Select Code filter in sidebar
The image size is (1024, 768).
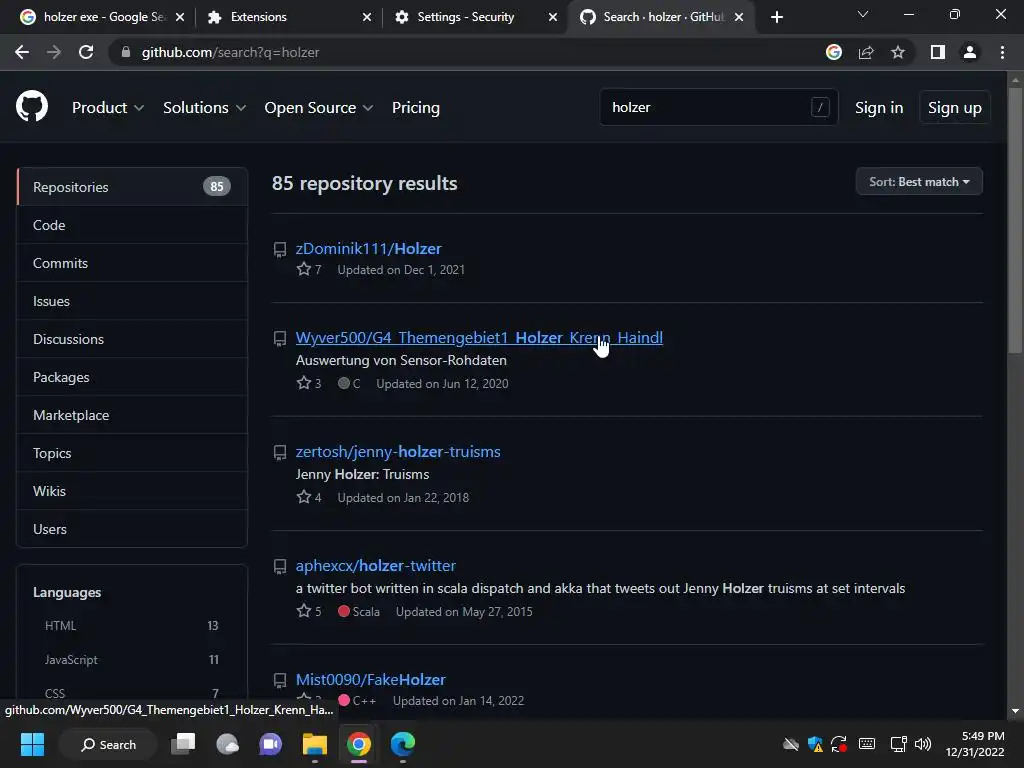[132, 225]
